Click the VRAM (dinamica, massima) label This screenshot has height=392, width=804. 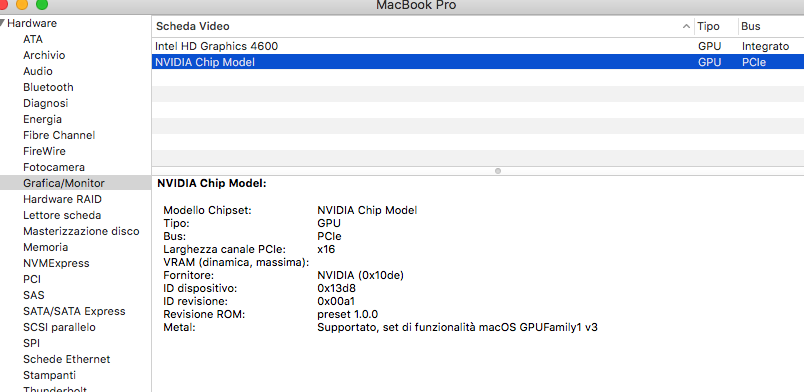[x=236, y=262]
